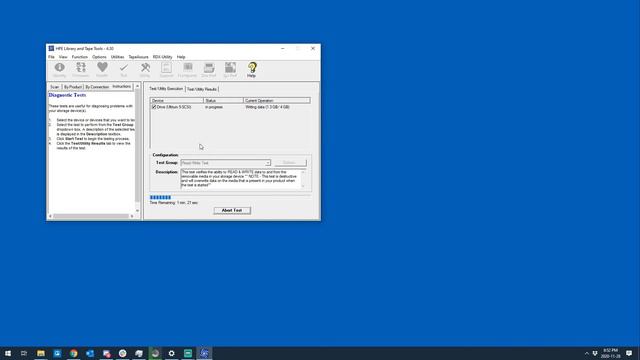Viewport: 640px width, 360px height.
Task: Click the app icon in title bar
Action: tap(51, 48)
